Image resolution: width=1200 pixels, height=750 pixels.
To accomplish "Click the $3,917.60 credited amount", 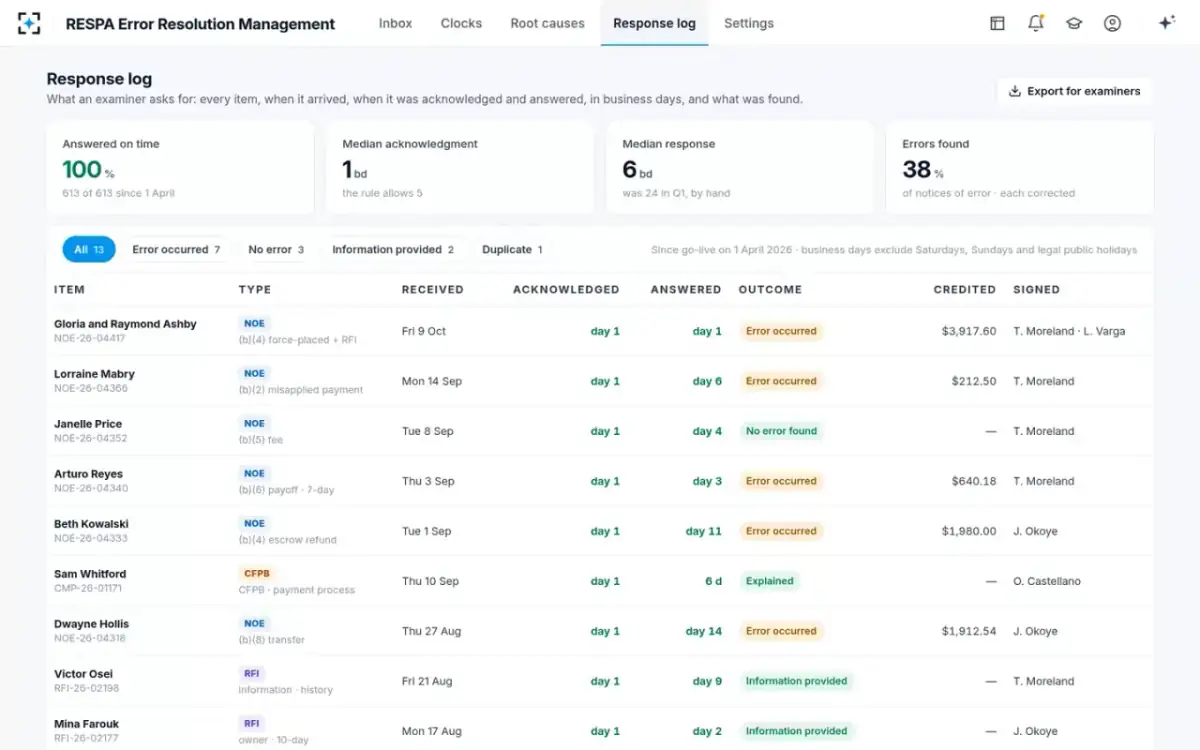I will pyautogui.click(x=969, y=331).
